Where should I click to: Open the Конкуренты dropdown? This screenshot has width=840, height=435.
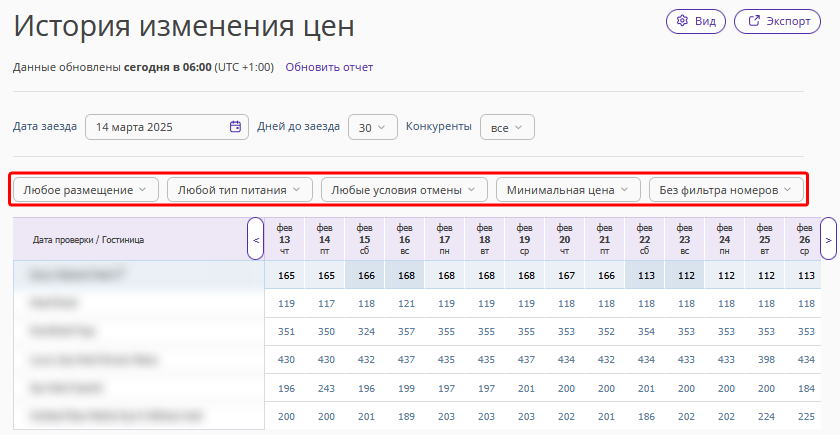507,127
